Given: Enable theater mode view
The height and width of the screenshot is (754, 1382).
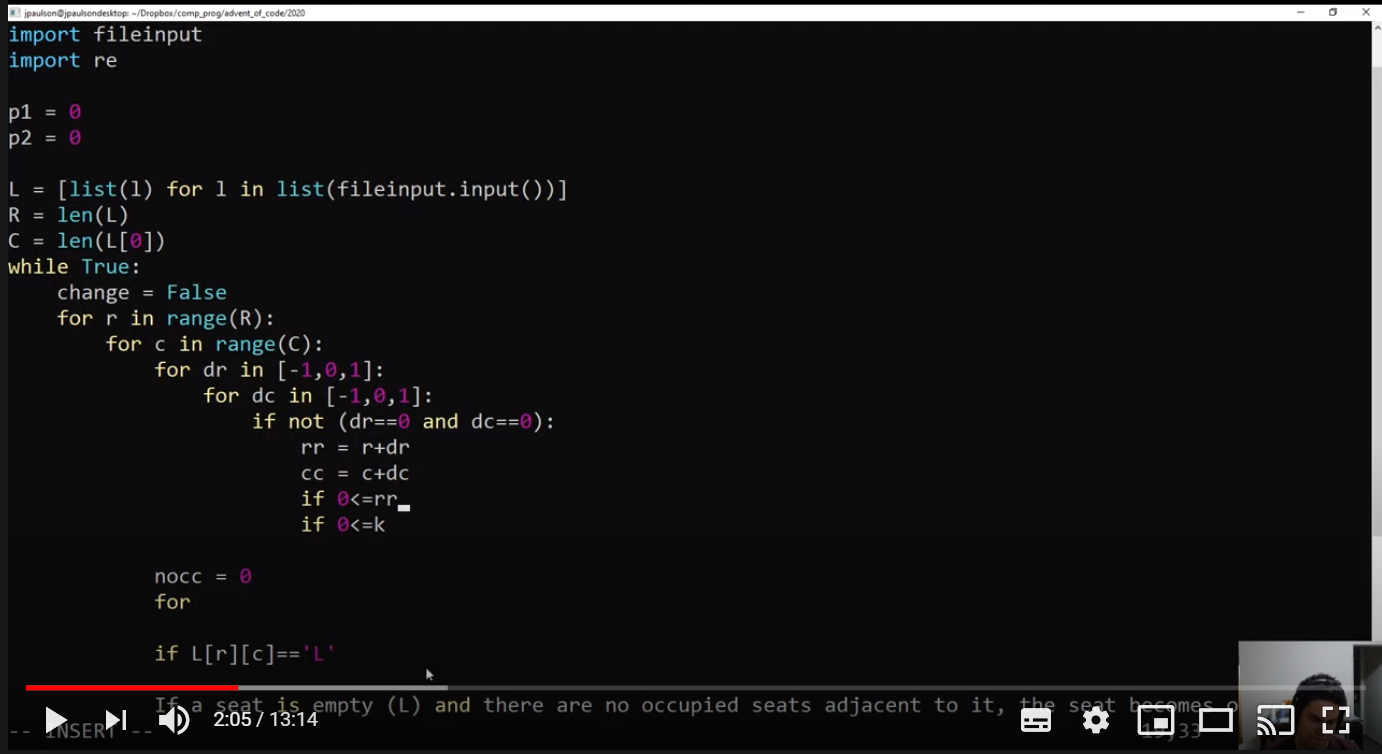Looking at the screenshot, I should [1216, 720].
